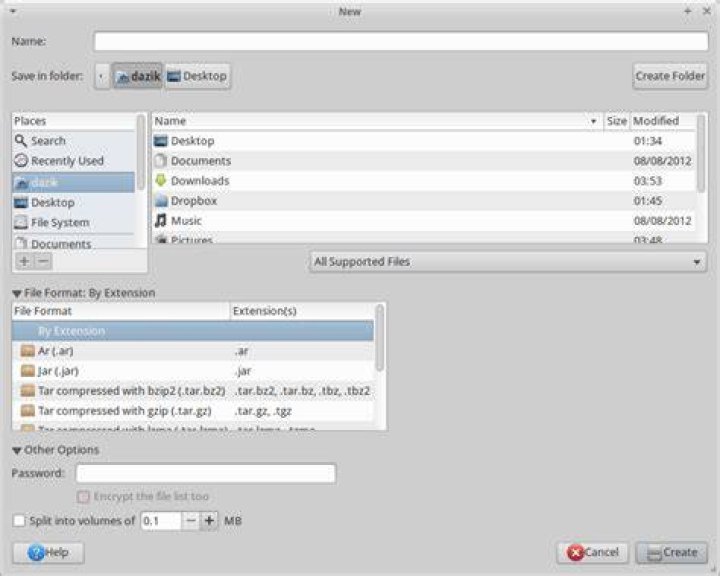Click the Search magnifier icon in Places
Screen dimensions: 720x576
(21, 140)
